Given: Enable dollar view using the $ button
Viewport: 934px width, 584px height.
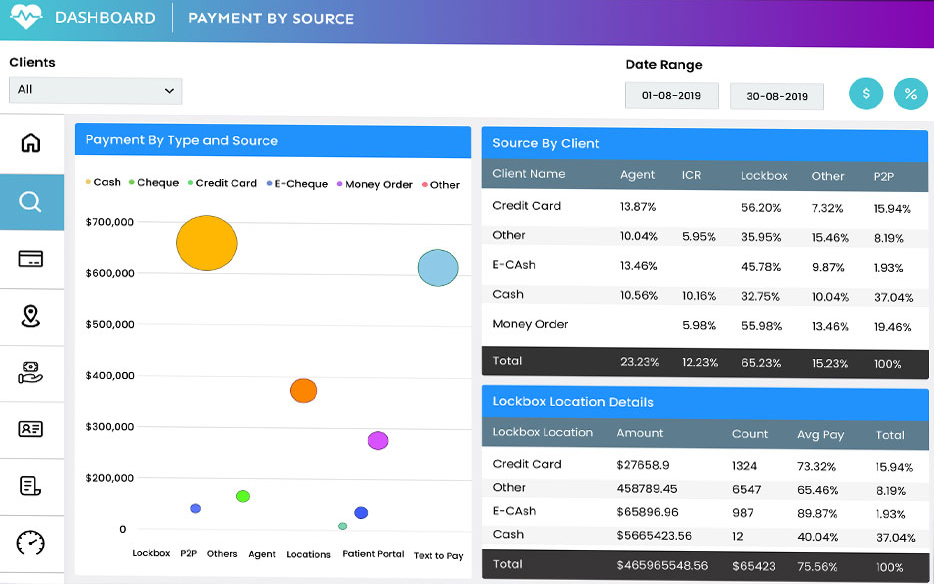Looking at the screenshot, I should click(x=865, y=94).
